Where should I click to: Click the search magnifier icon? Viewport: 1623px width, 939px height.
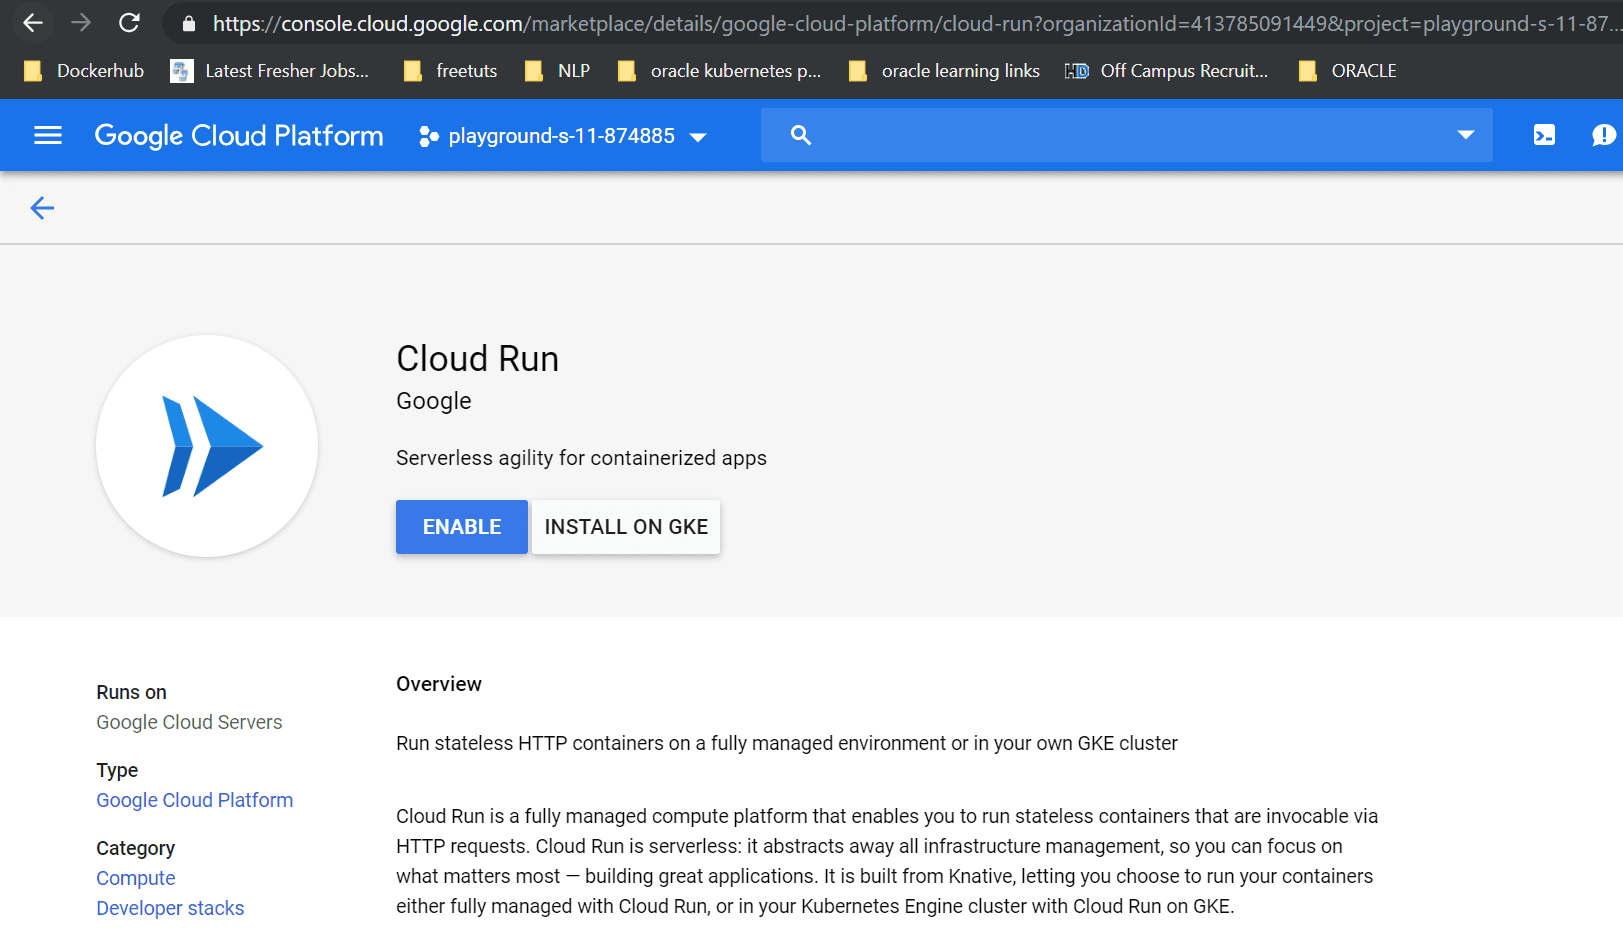pos(800,134)
